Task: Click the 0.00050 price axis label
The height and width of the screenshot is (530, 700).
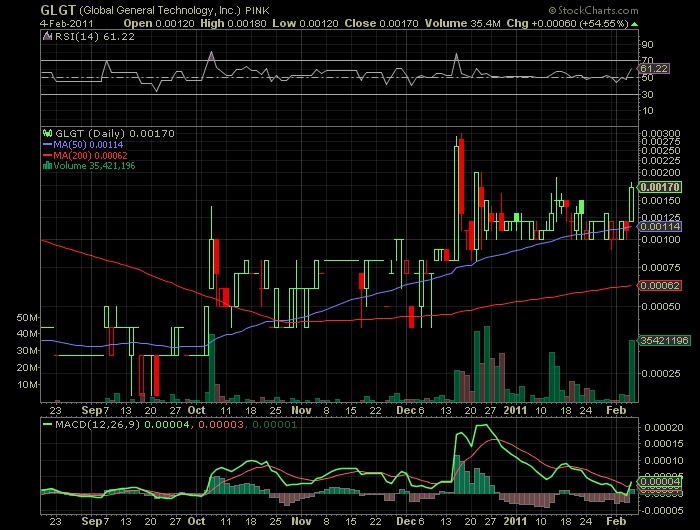Action: 661,306
